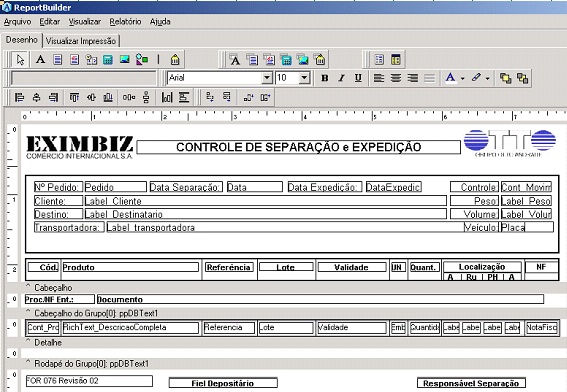
Task: Switch to the Desenho tab
Action: (x=22, y=40)
